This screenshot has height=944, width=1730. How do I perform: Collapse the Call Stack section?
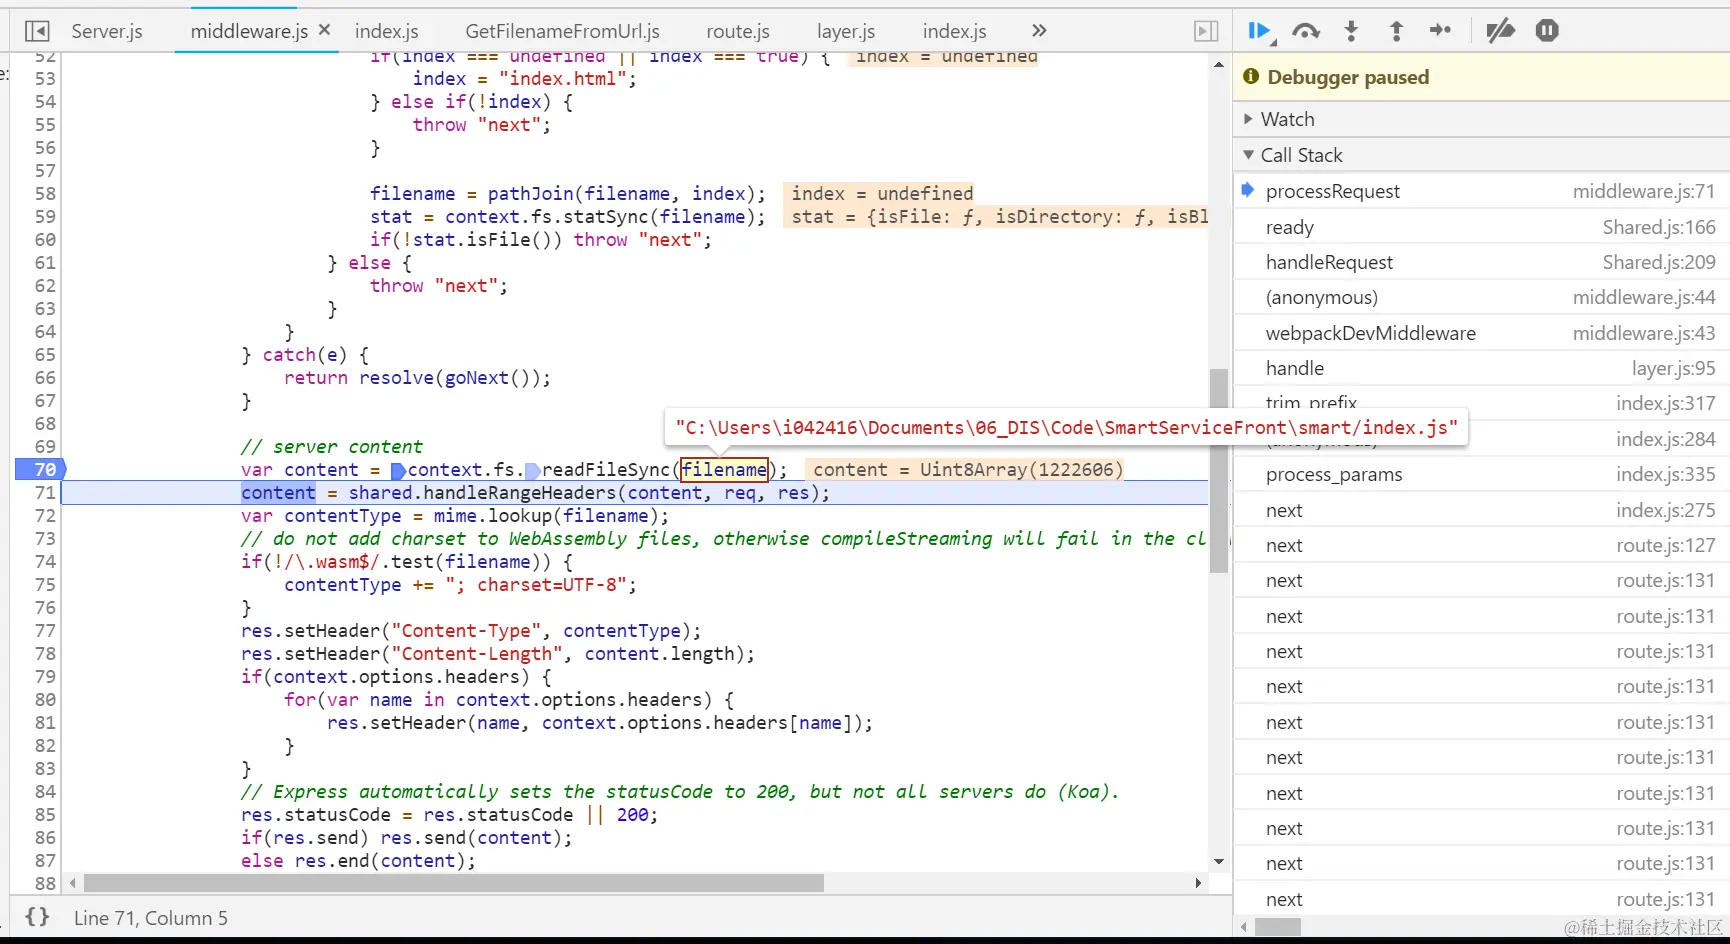(1481, 155)
